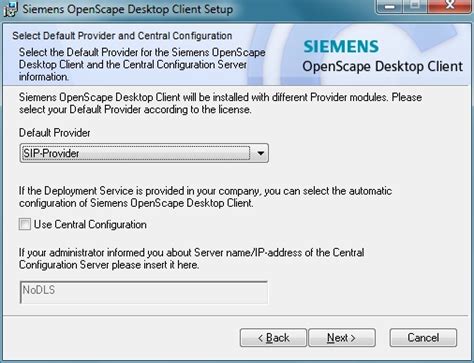Proceed with the Next button

[342, 338]
